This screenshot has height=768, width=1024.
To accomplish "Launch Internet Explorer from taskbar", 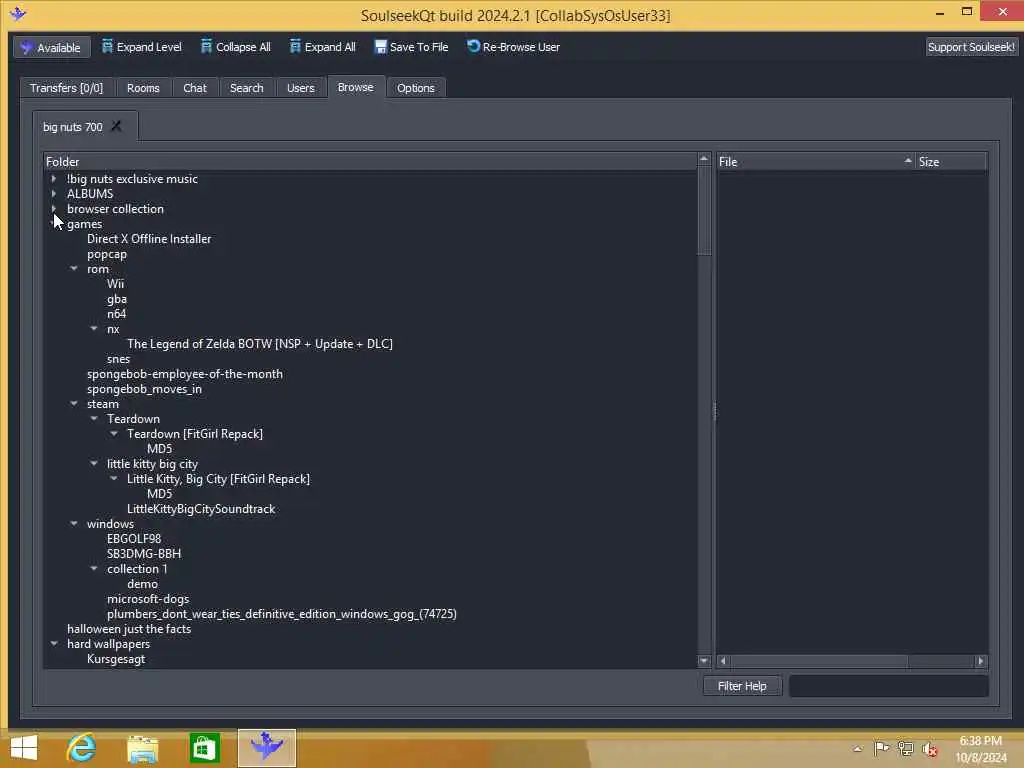I will 81,748.
